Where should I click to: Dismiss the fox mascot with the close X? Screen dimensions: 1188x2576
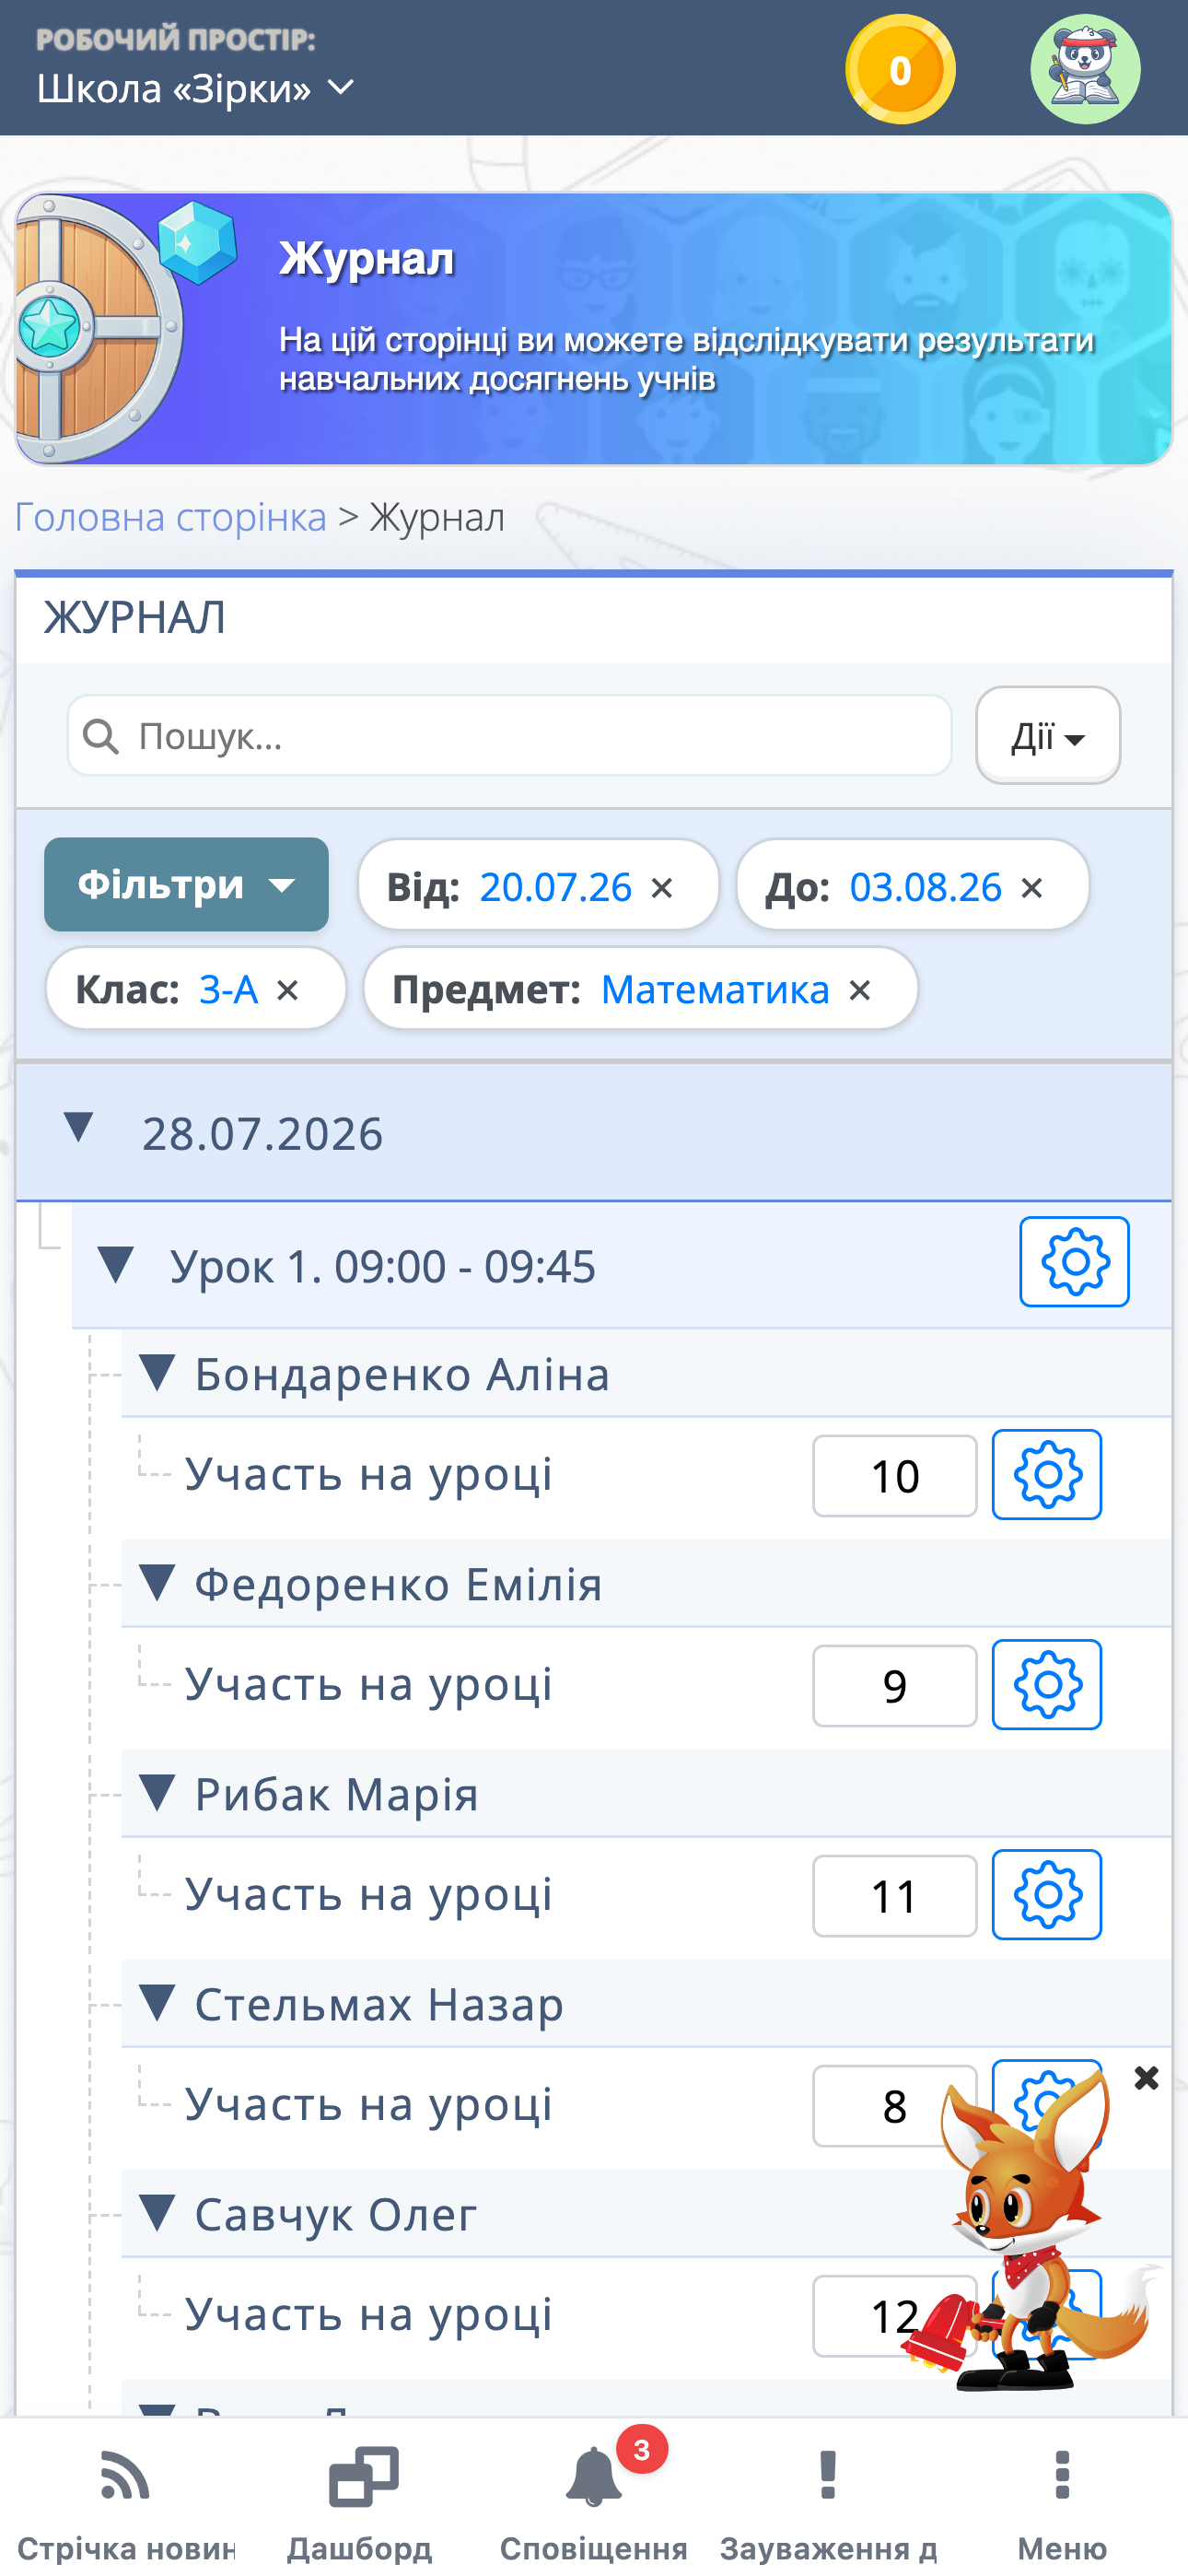tap(1147, 2078)
